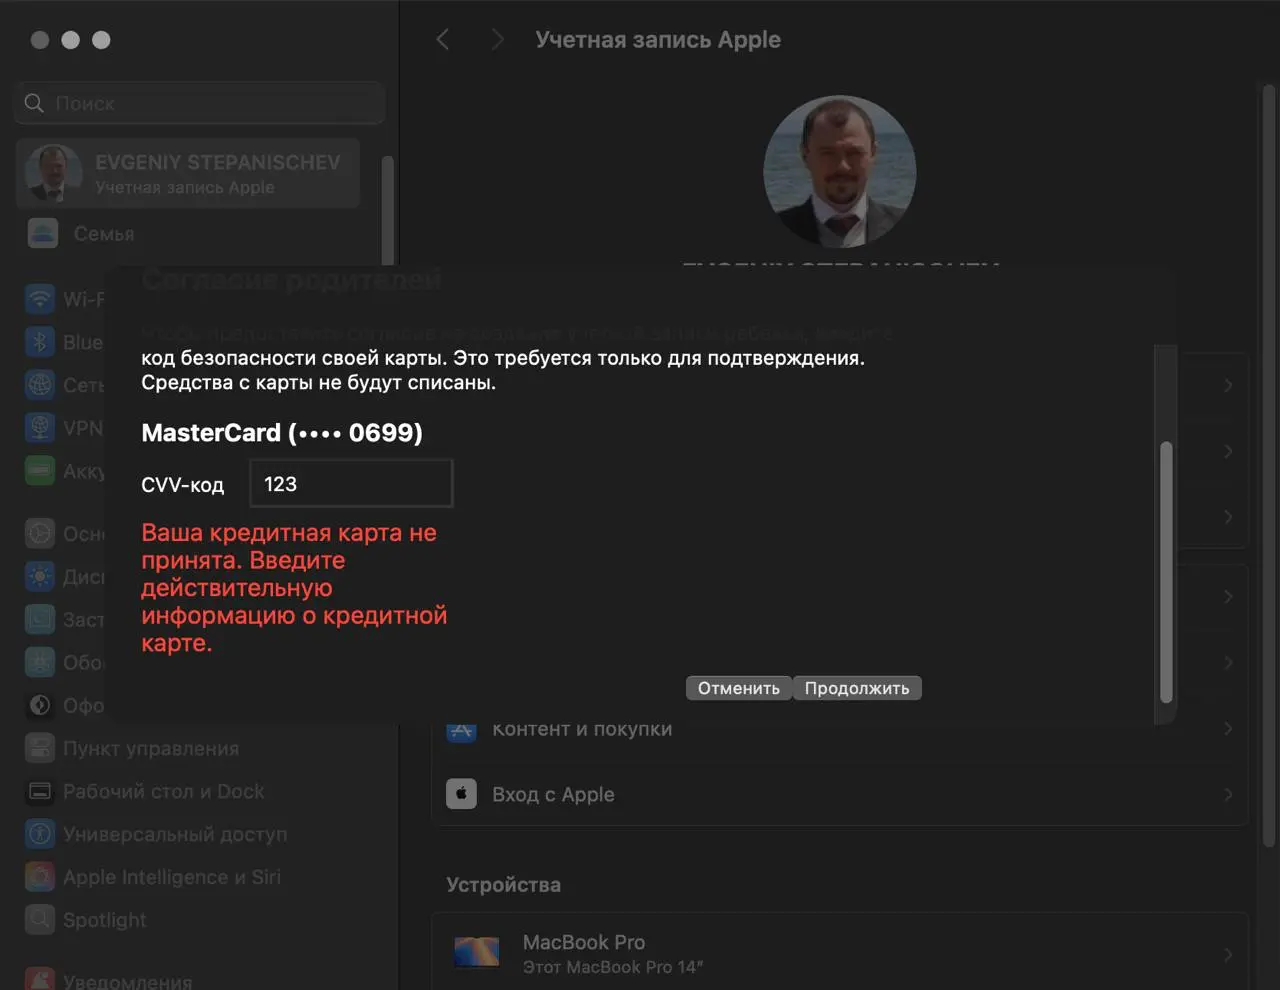
Task: Open EVGENIY STEPANISCHEV account row
Action: tap(188, 173)
